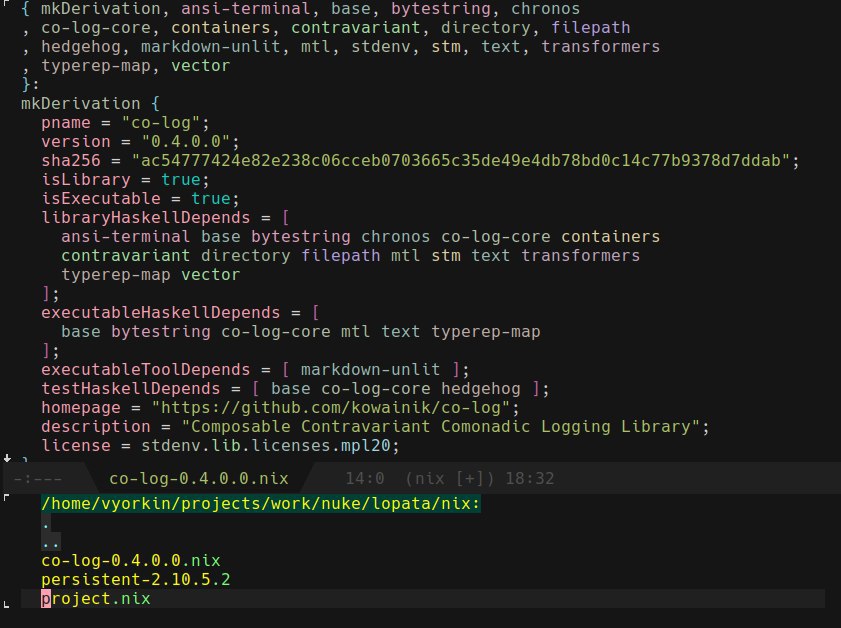Click markdown-unlit in executableToolDepends list
The image size is (841, 628).
pos(370,370)
